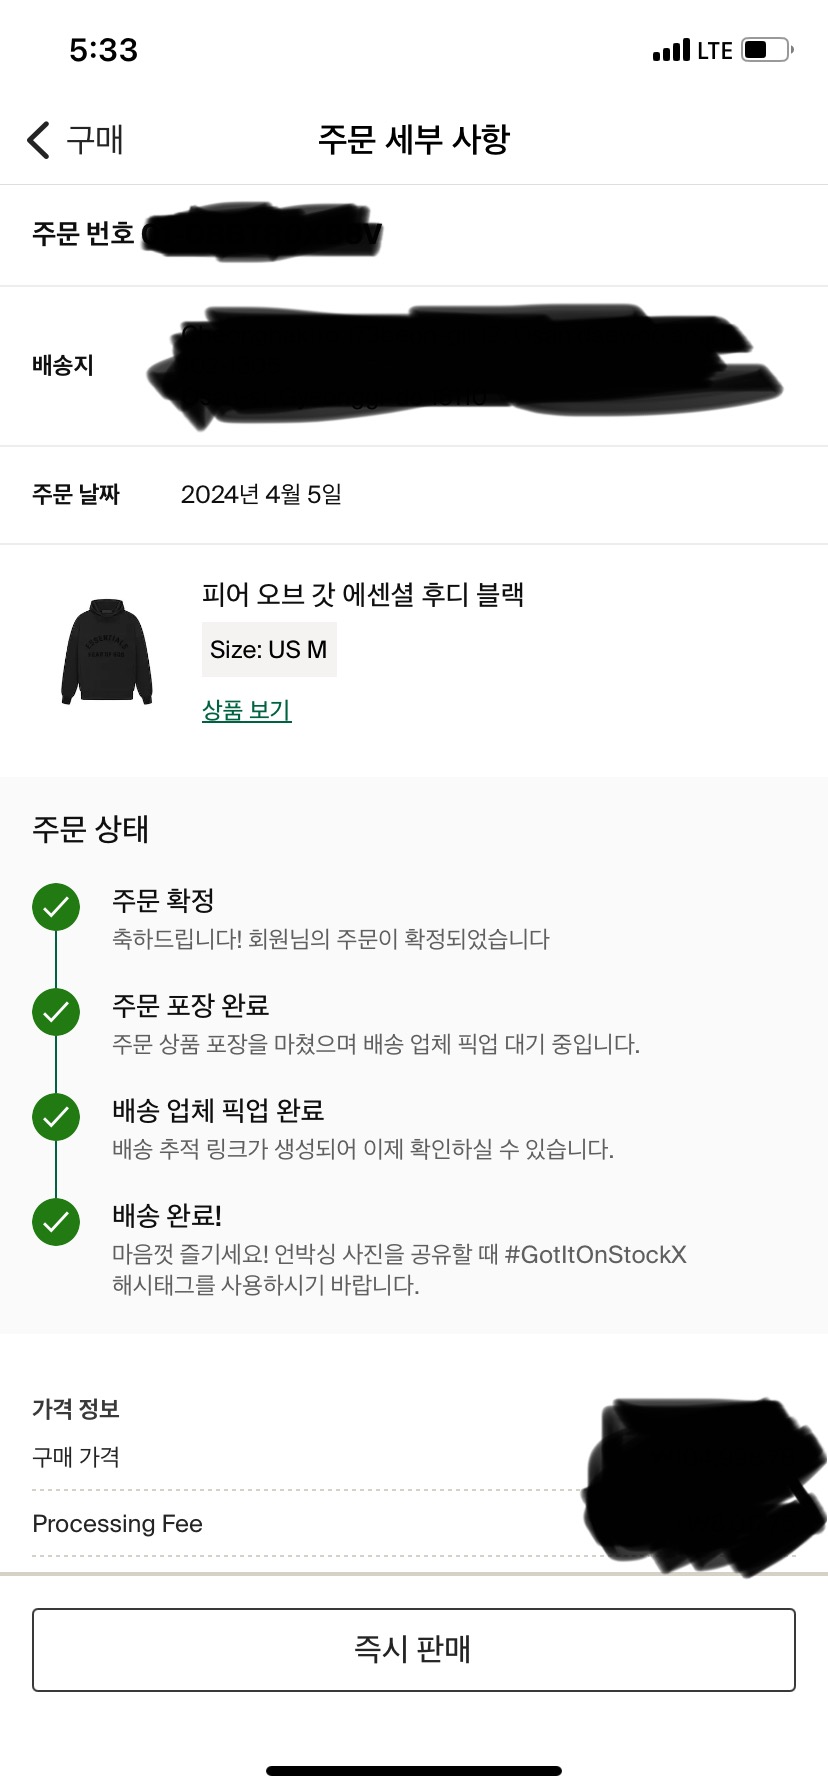Image resolution: width=828 pixels, height=1792 pixels.
Task: Open the 상품 보기 link
Action: point(246,710)
